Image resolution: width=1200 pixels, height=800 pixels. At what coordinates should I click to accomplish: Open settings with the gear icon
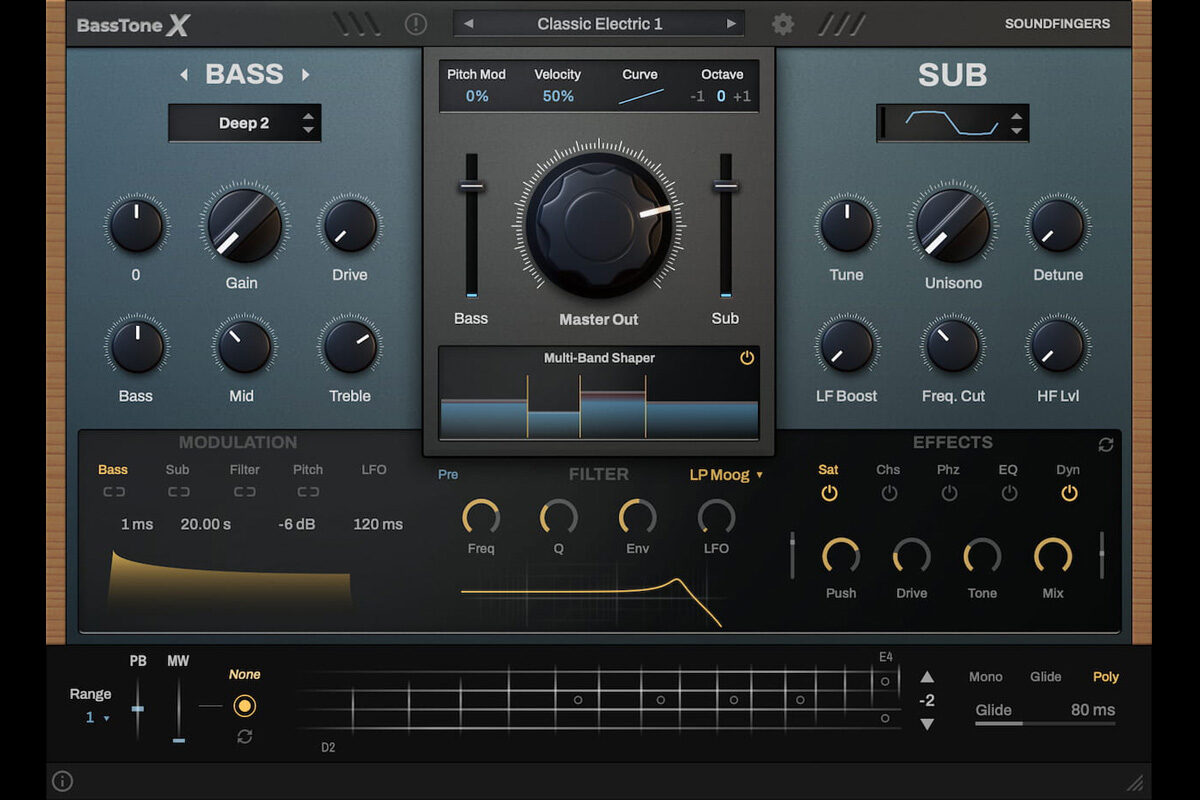coord(783,24)
